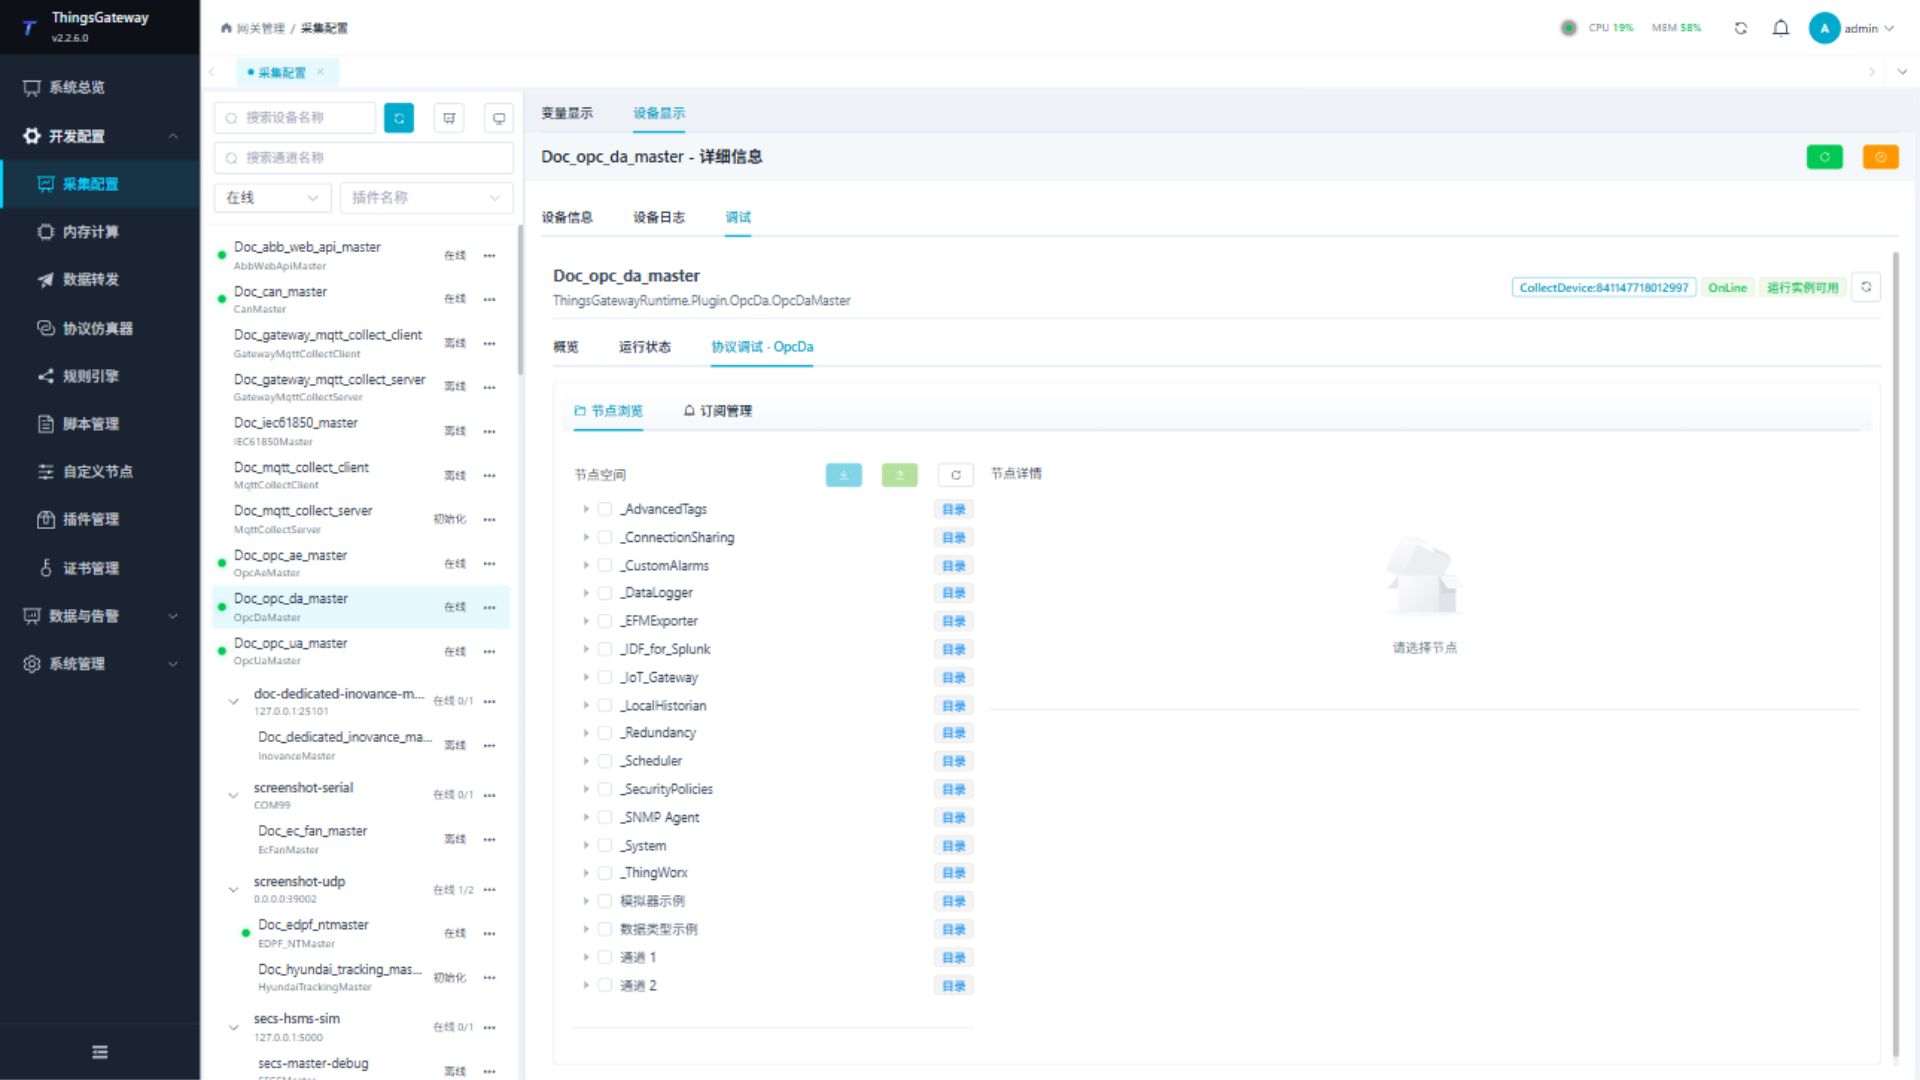Screen dimensions: 1920x1080
Task: Check the _System node checkbox
Action: (604, 845)
